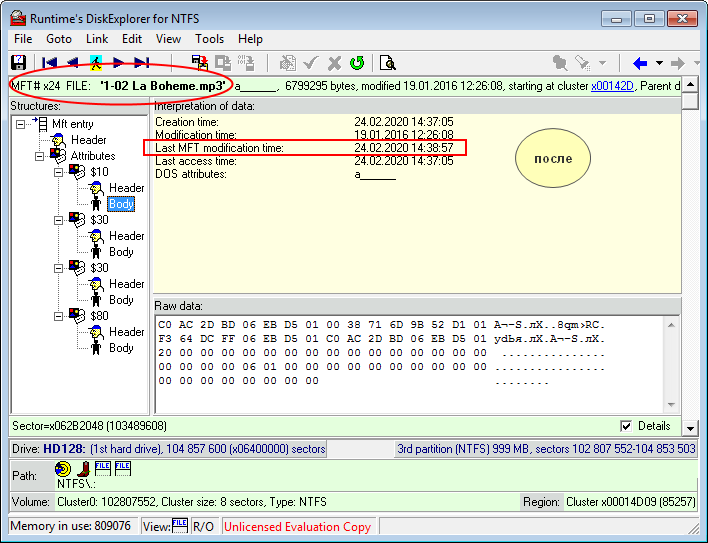Click the first FILE icon in Path

pyautogui.click(x=102, y=469)
